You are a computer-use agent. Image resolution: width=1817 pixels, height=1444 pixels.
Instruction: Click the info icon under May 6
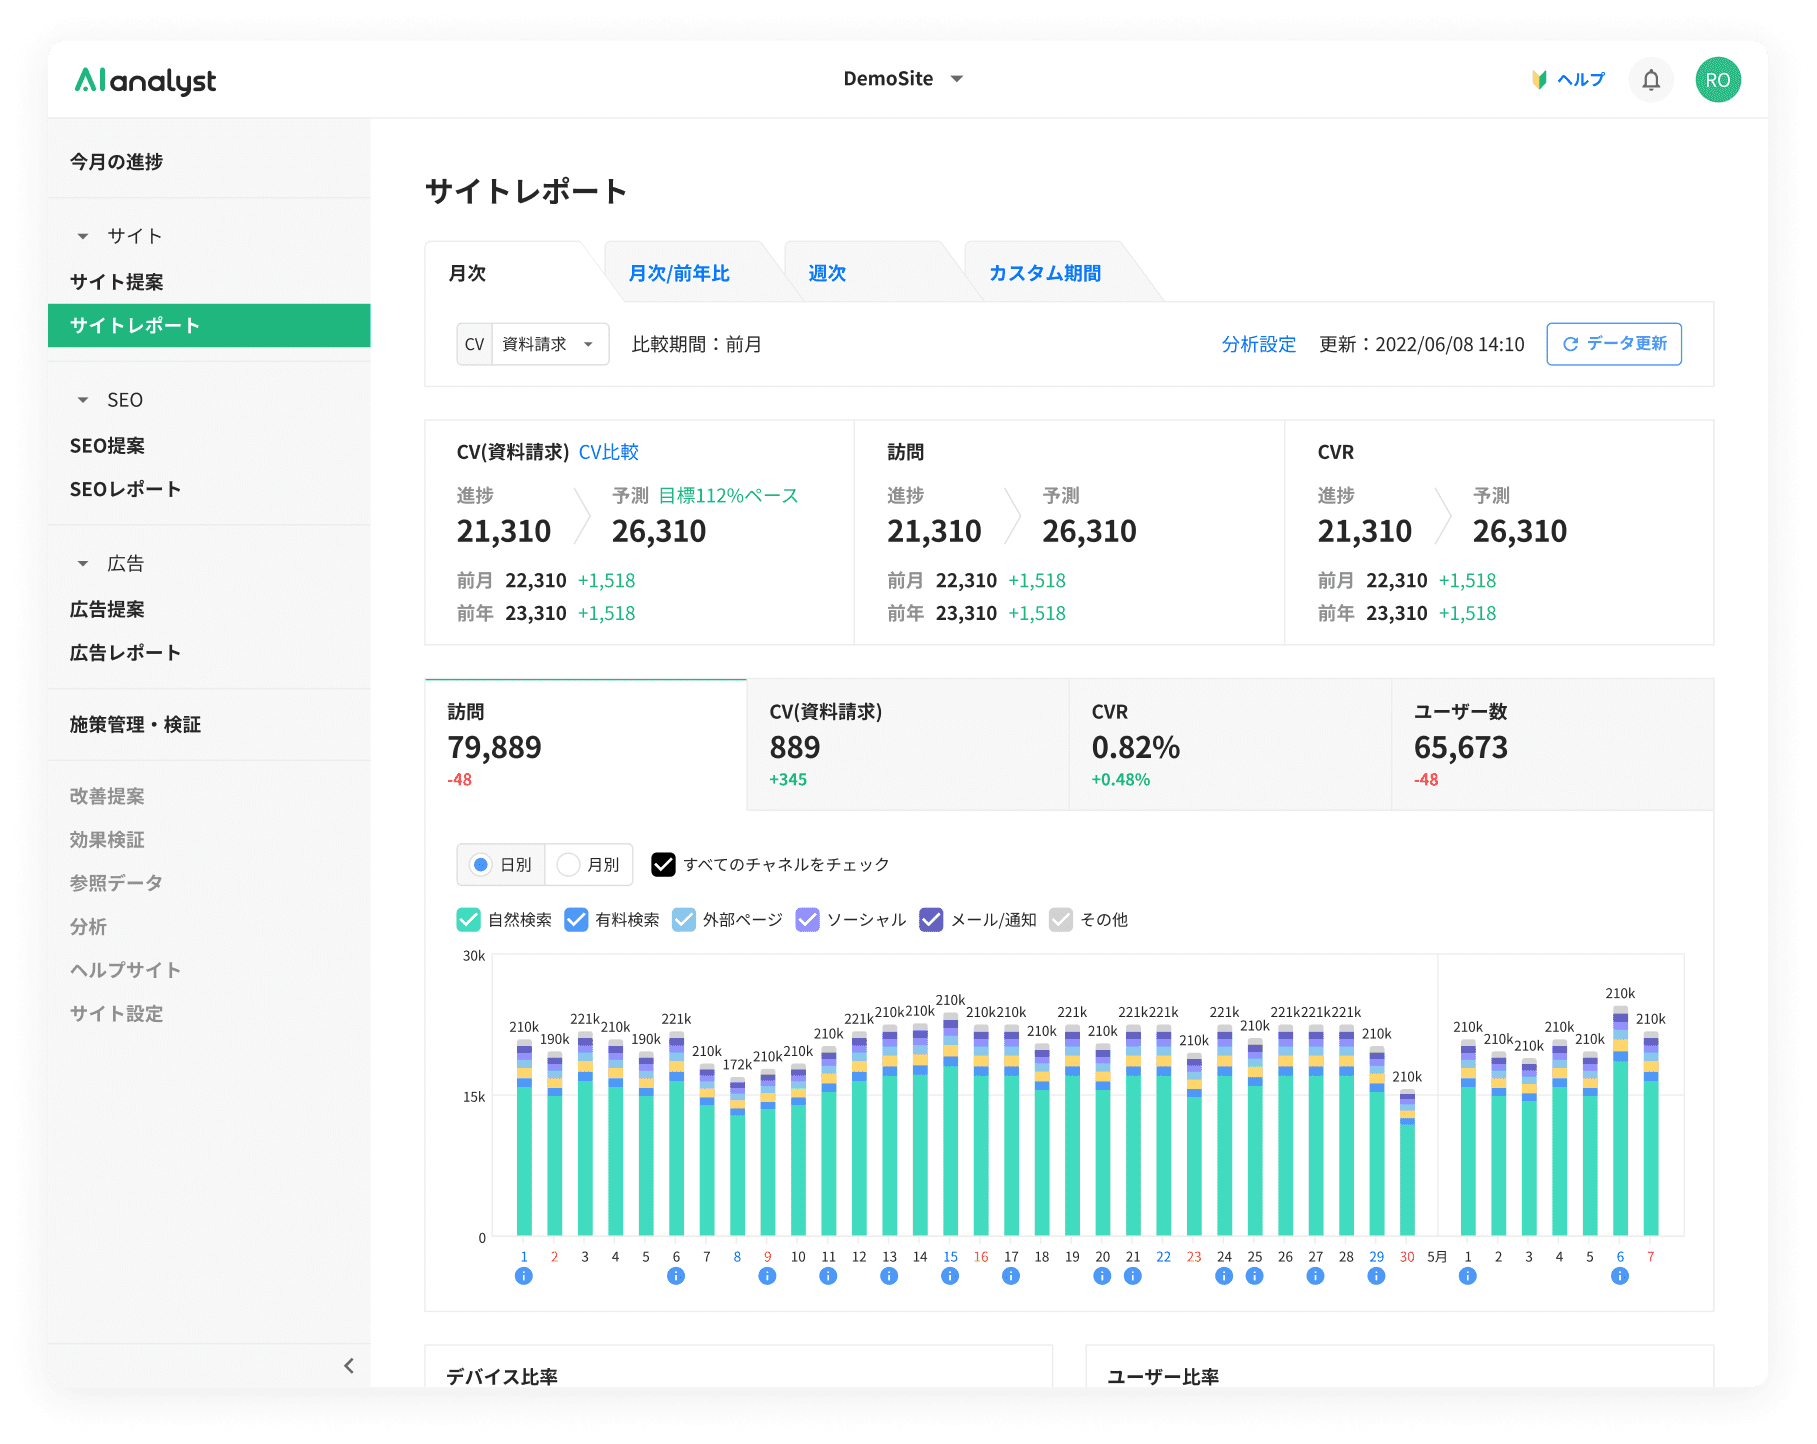[1620, 1276]
